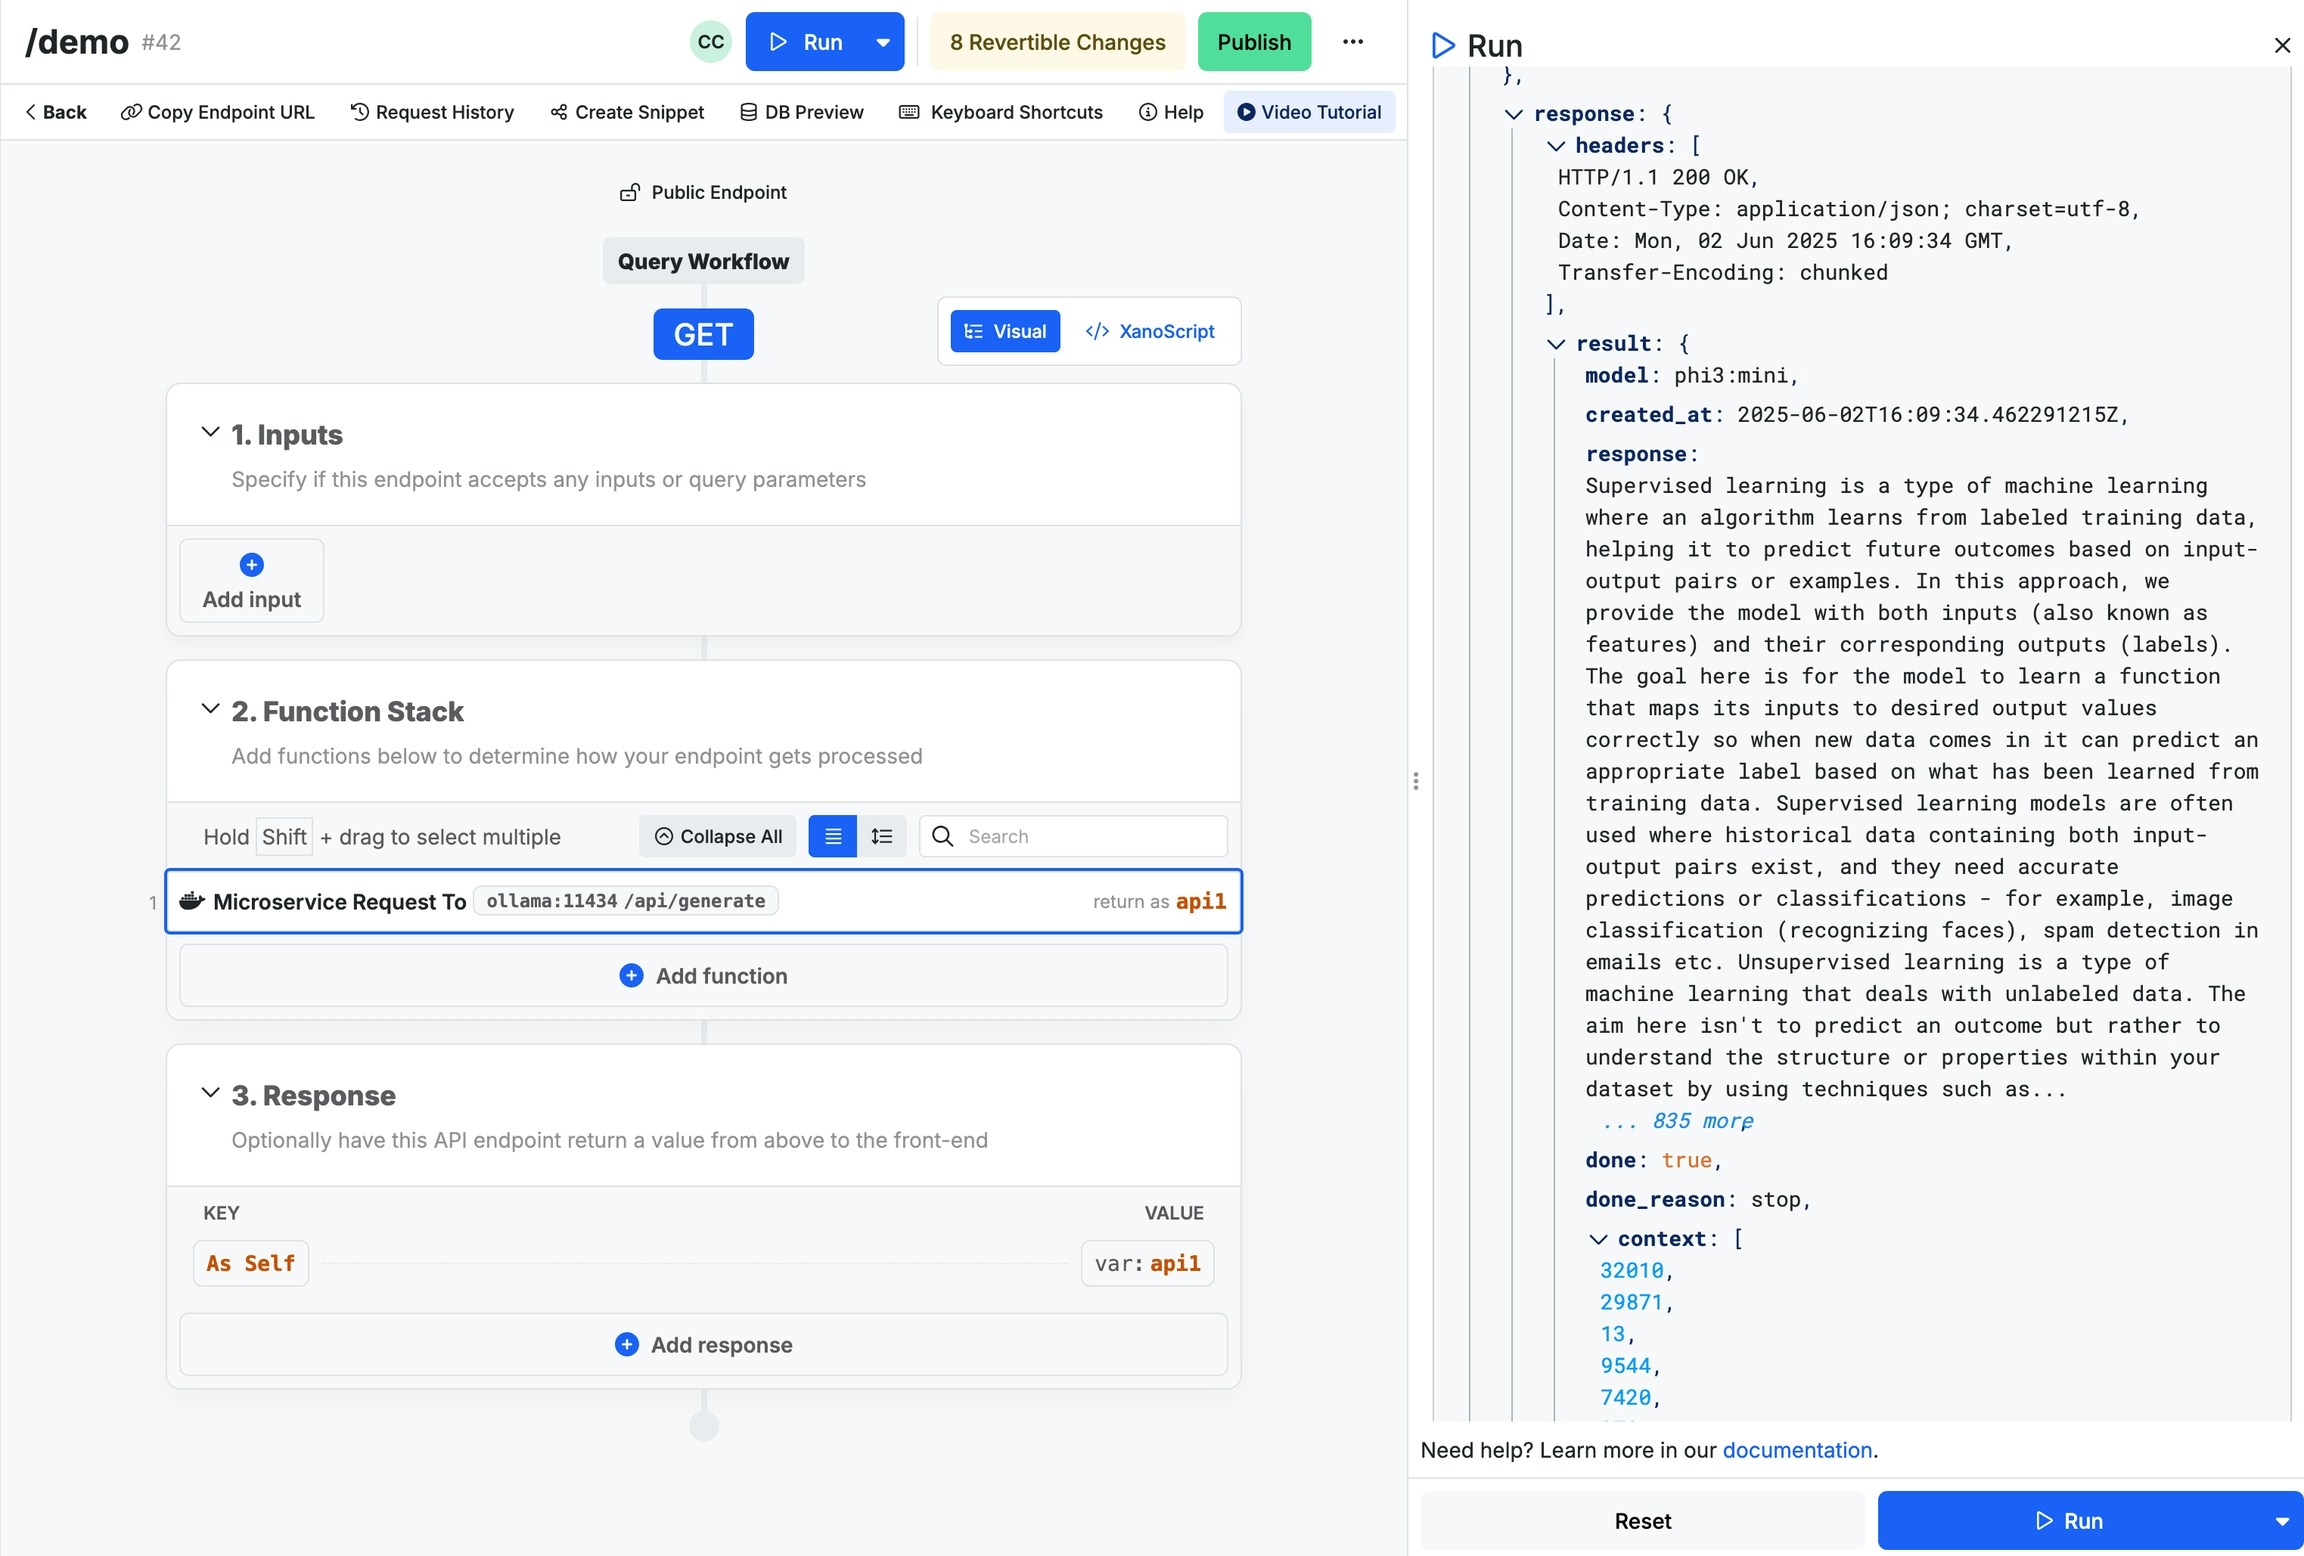The height and width of the screenshot is (1556, 2304).
Task: Click the function stack Search field
Action: pyautogui.click(x=1090, y=836)
